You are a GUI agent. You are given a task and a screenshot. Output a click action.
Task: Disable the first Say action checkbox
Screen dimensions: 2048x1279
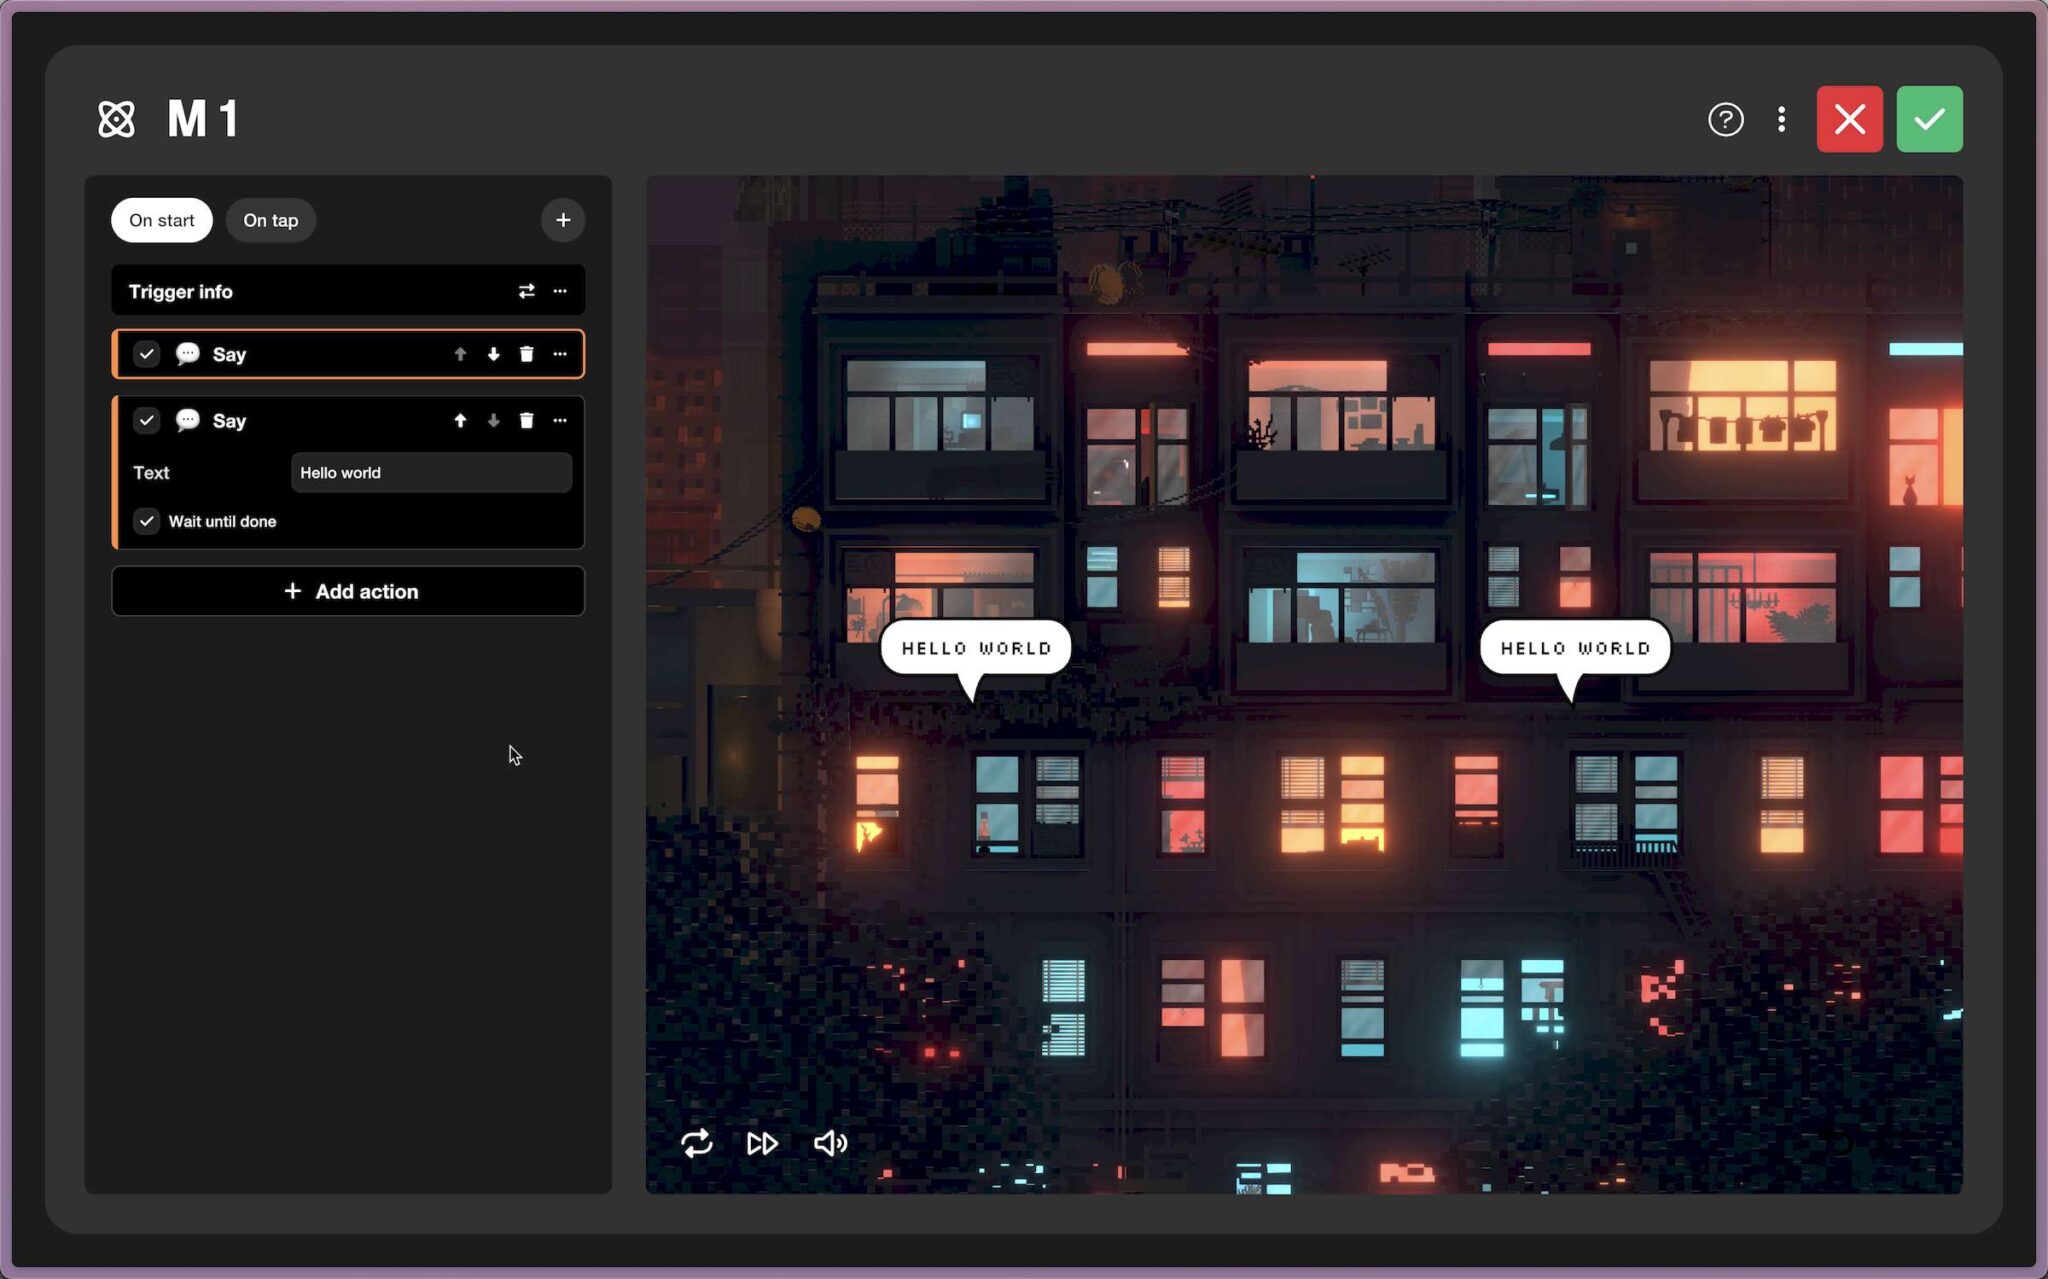147,354
